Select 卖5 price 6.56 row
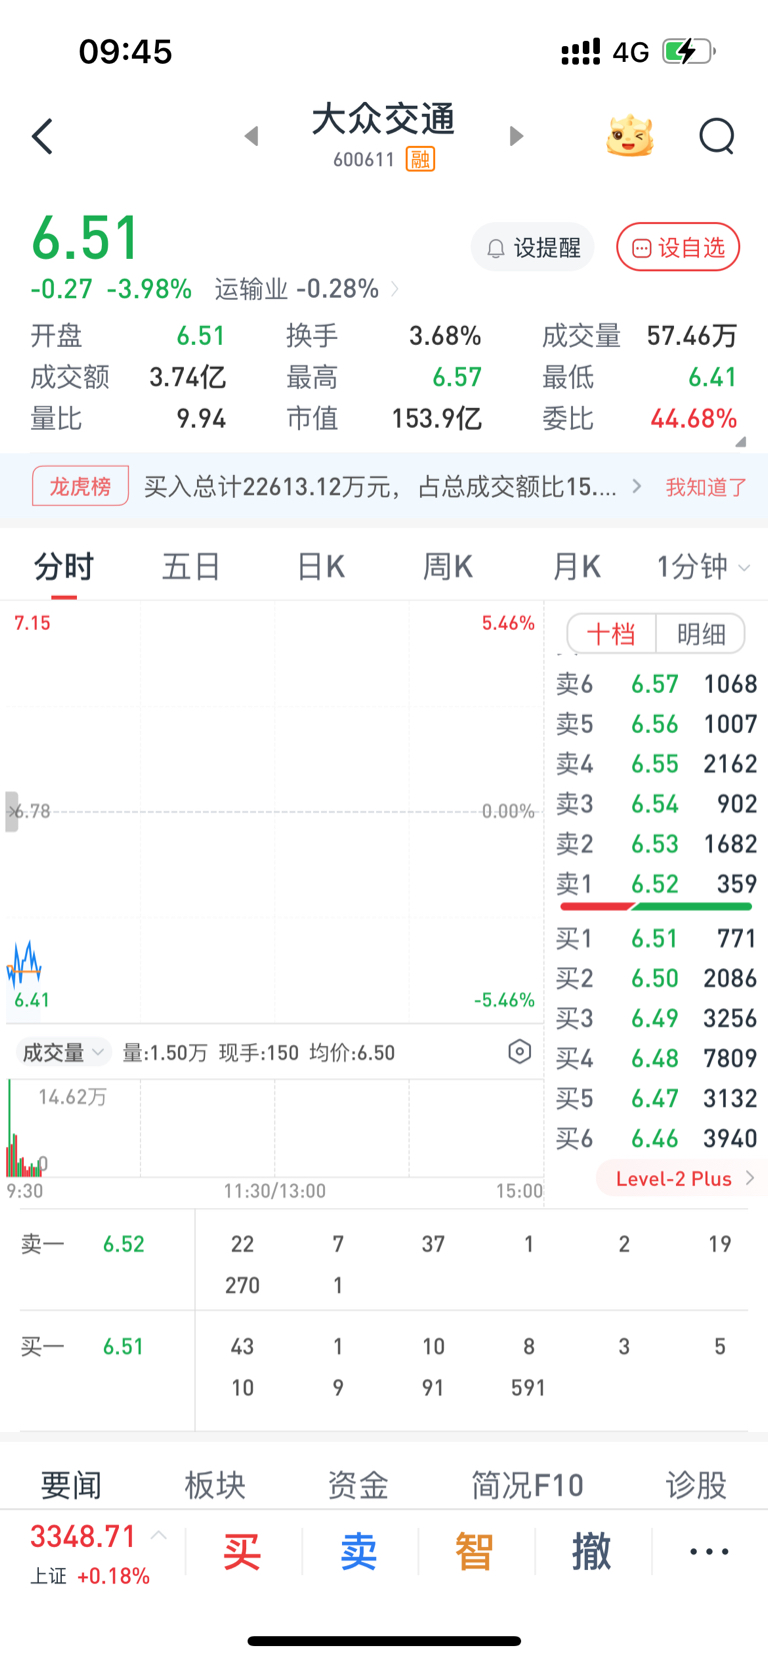Viewport: 768px width, 1663px height. pyautogui.click(x=656, y=724)
